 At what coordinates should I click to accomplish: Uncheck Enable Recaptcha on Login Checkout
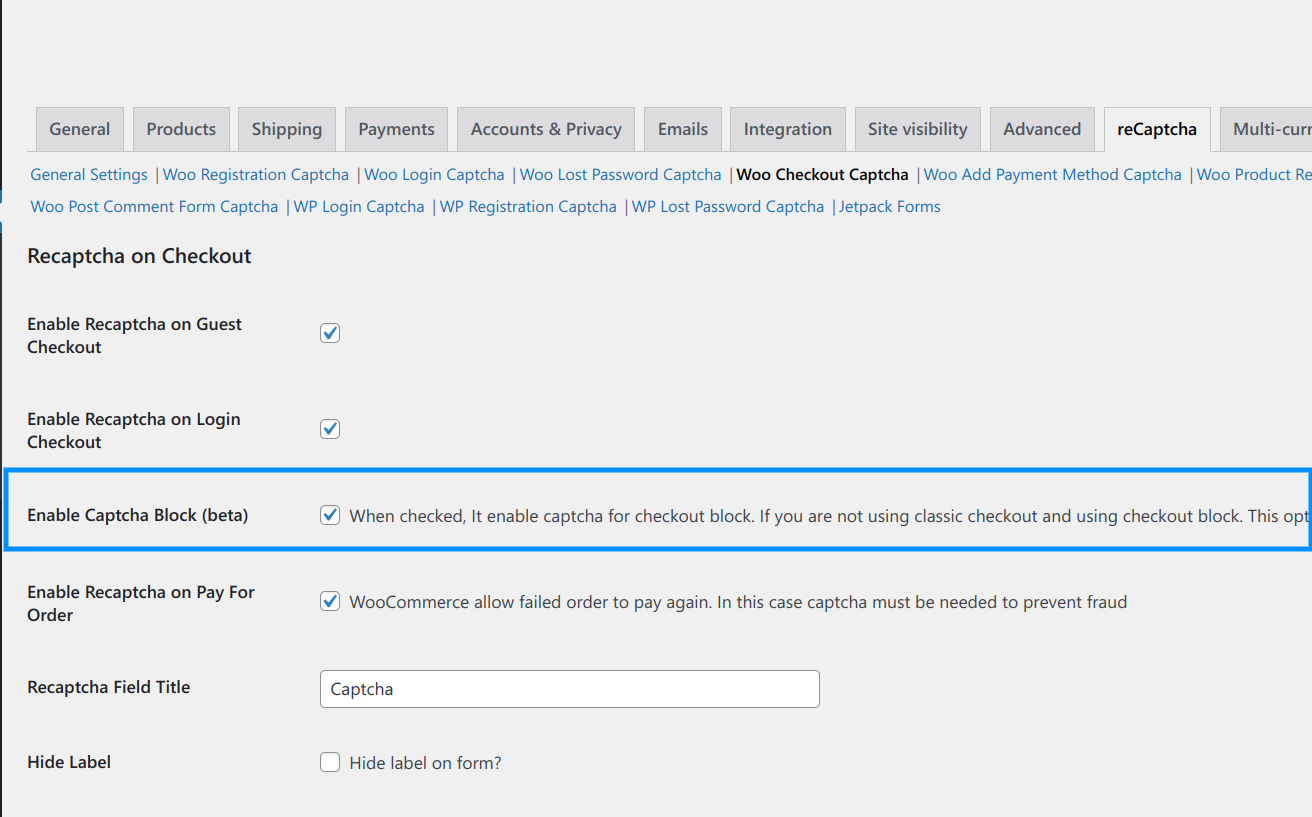(x=329, y=428)
